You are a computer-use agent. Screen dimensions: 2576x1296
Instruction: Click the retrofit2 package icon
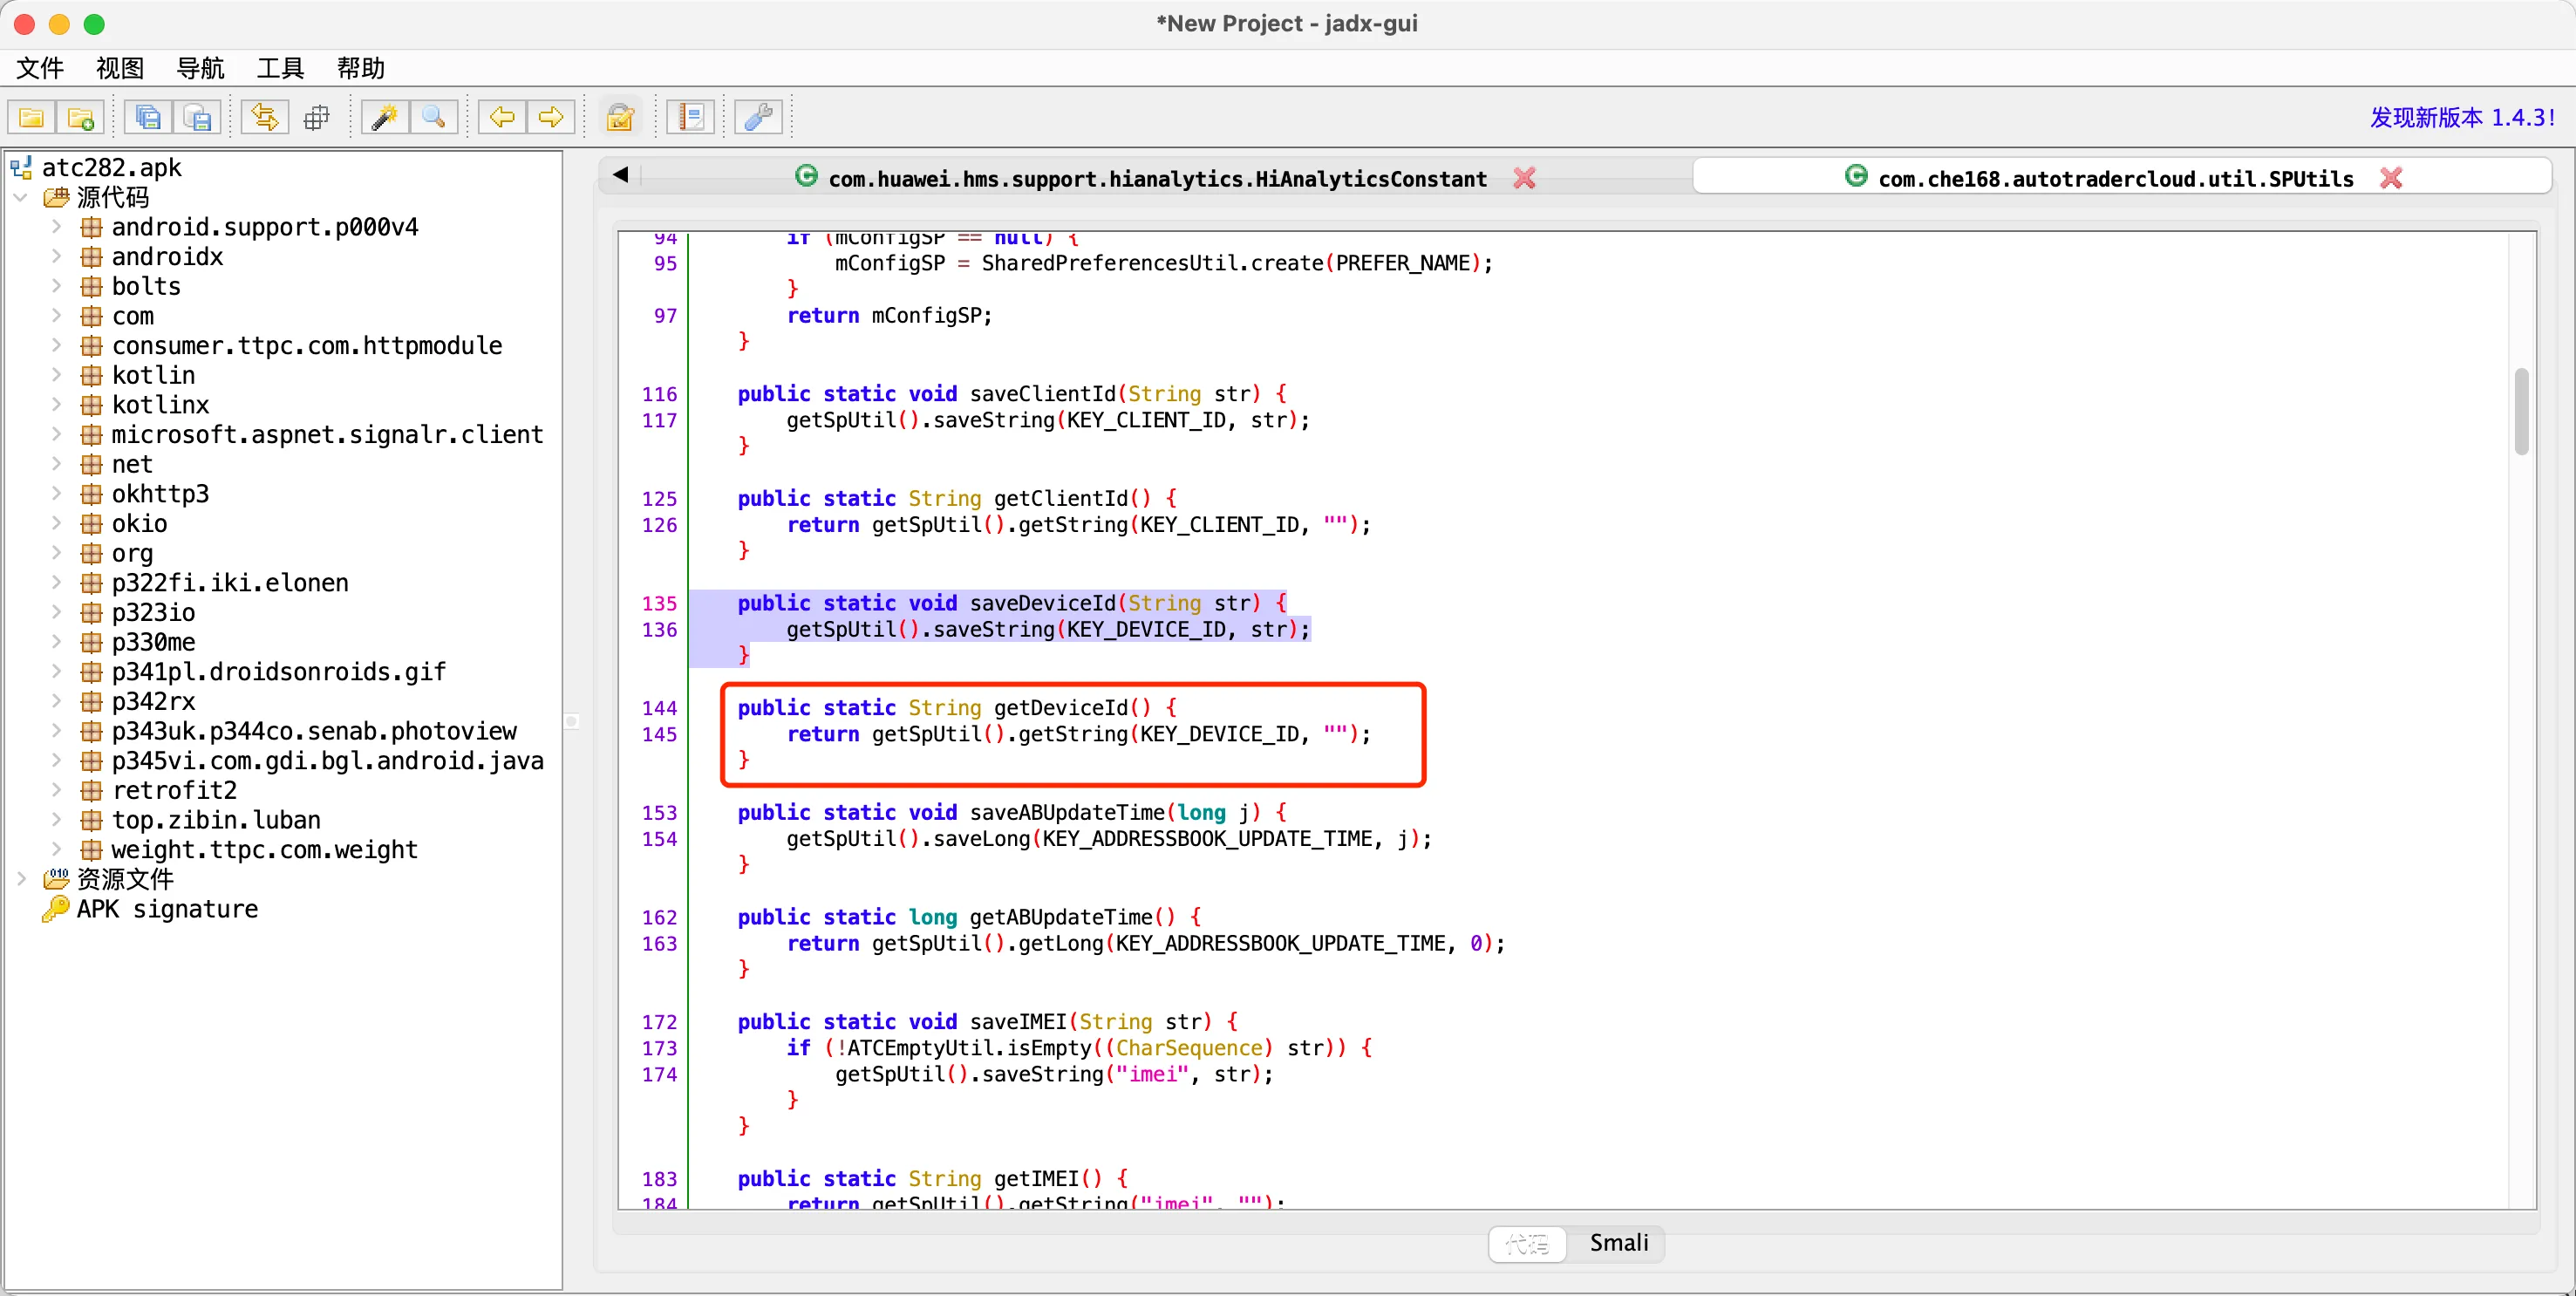pyautogui.click(x=91, y=790)
